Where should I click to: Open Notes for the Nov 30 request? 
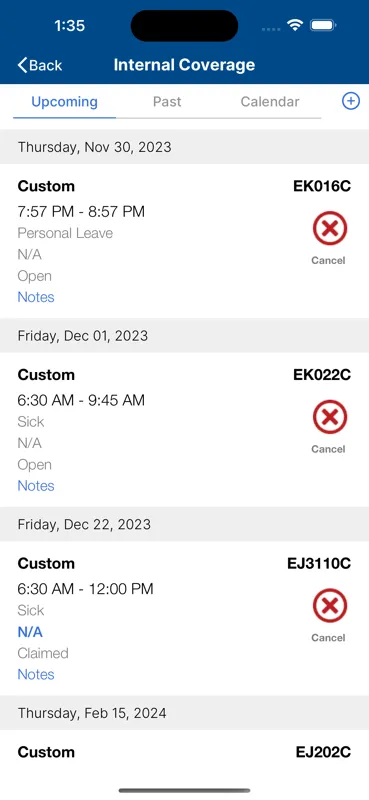tap(36, 297)
